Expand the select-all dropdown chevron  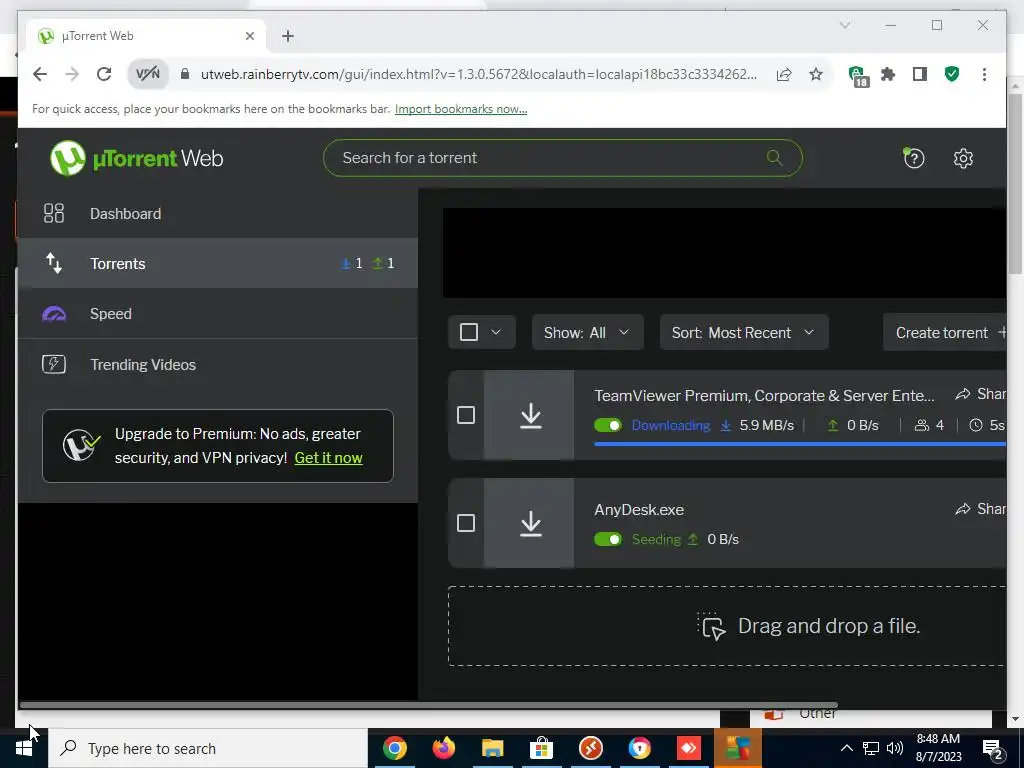[x=496, y=332]
